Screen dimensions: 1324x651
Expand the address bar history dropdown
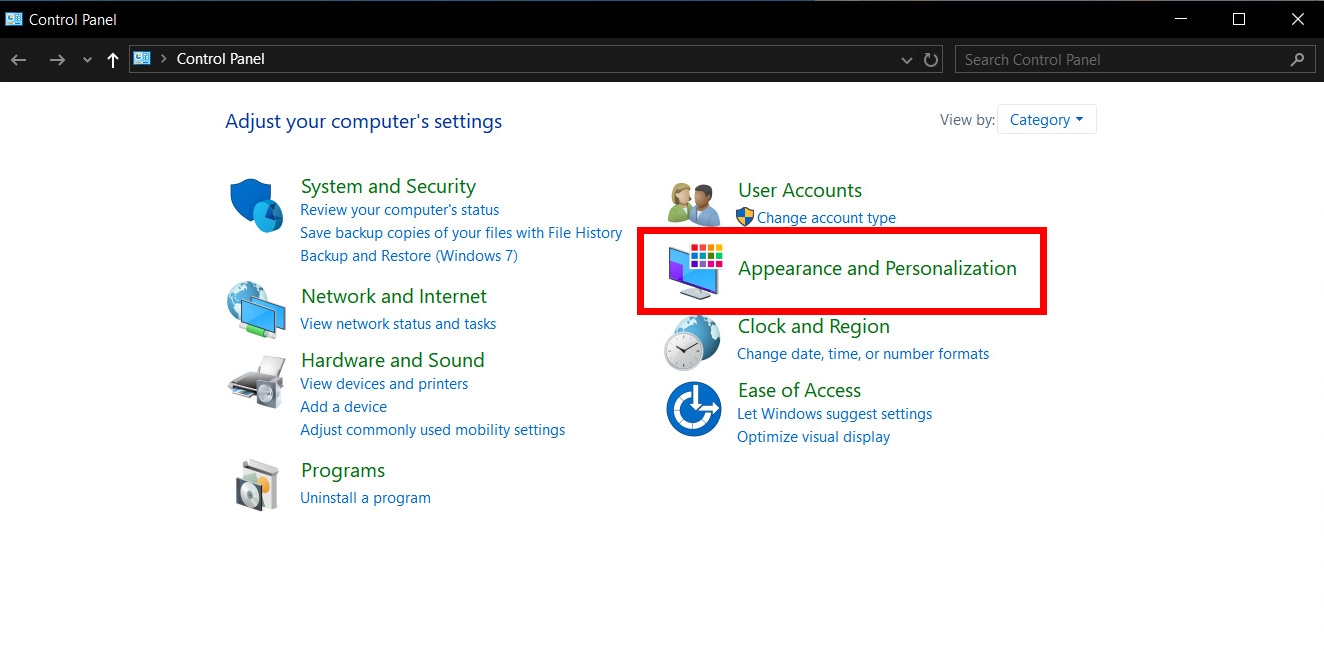coord(907,60)
